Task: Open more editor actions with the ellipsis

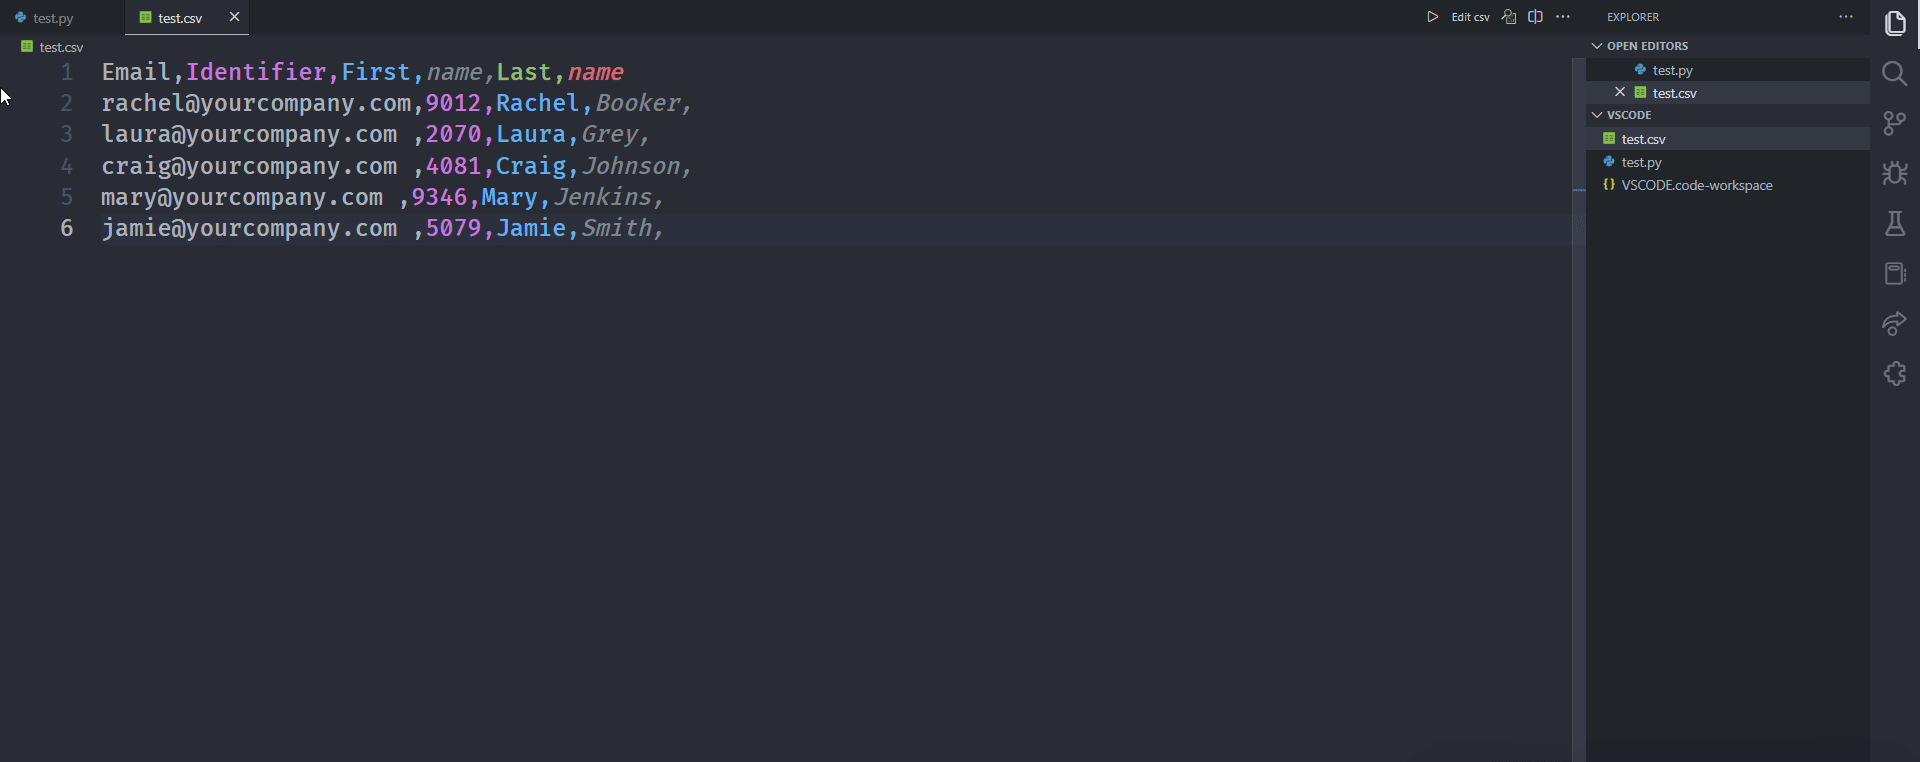Action: click(1564, 17)
